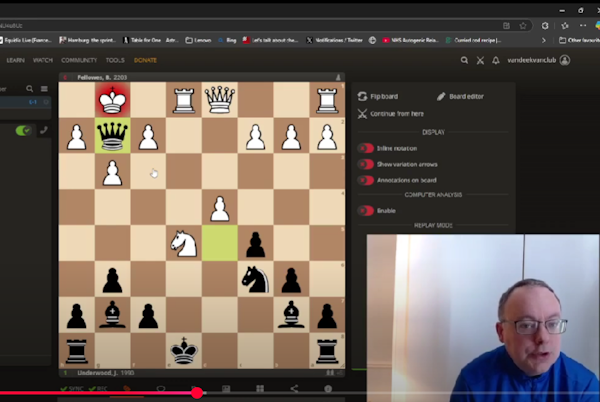The image size is (600, 402).
Task: Click the tags icon below the board
Action: coord(127,389)
